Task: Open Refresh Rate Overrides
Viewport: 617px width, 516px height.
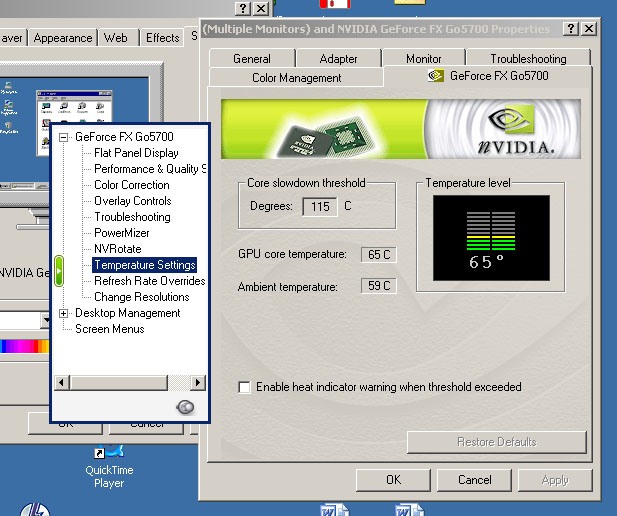Action: click(x=150, y=281)
